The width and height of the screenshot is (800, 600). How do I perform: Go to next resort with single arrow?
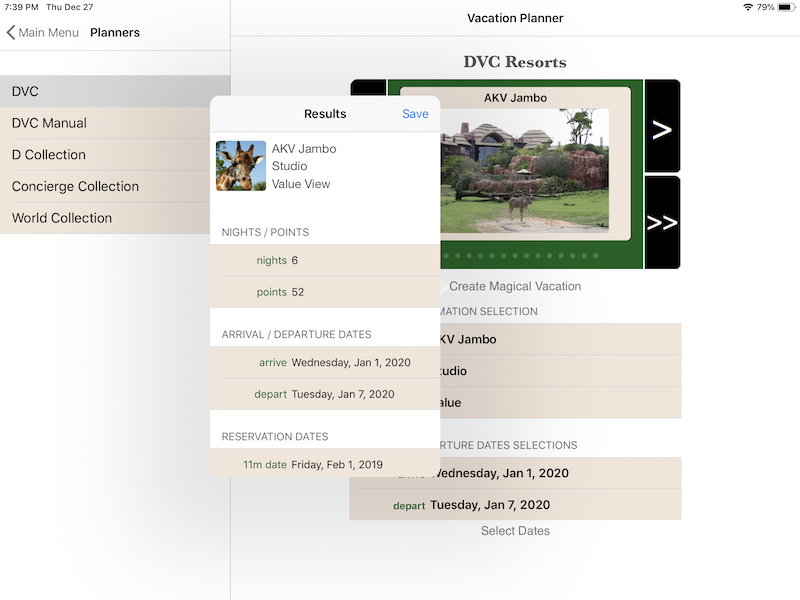click(x=662, y=126)
